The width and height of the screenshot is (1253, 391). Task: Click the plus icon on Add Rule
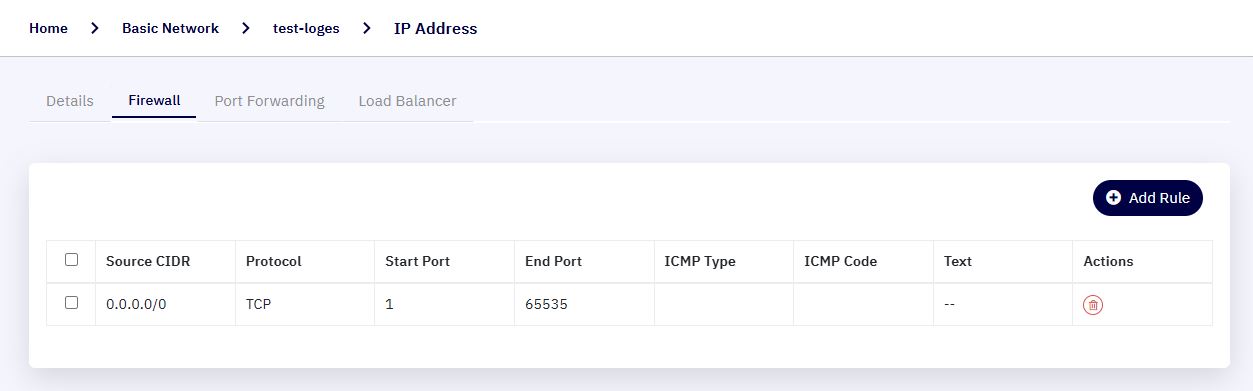pyautogui.click(x=1114, y=198)
